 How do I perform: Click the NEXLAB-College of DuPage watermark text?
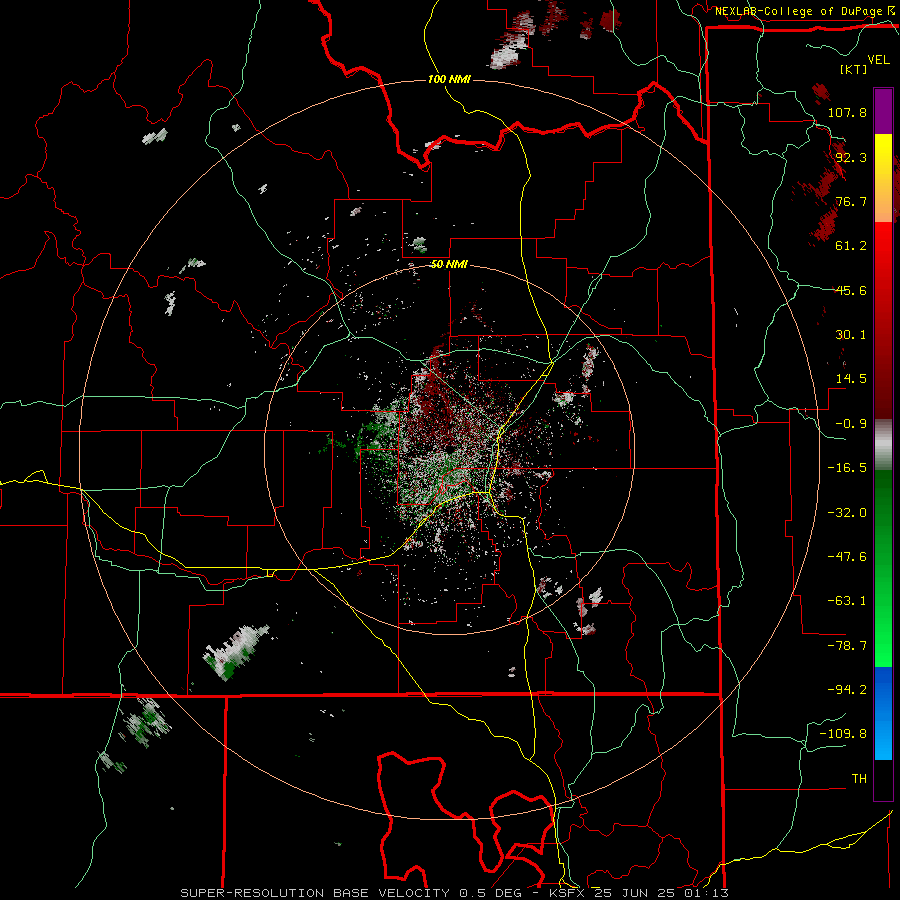pyautogui.click(x=806, y=11)
